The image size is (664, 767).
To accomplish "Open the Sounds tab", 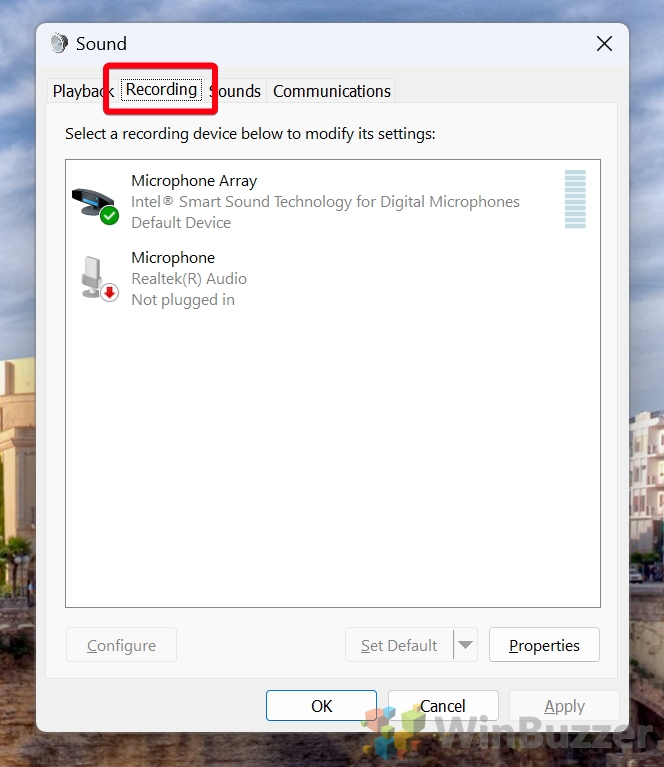I will coord(235,91).
